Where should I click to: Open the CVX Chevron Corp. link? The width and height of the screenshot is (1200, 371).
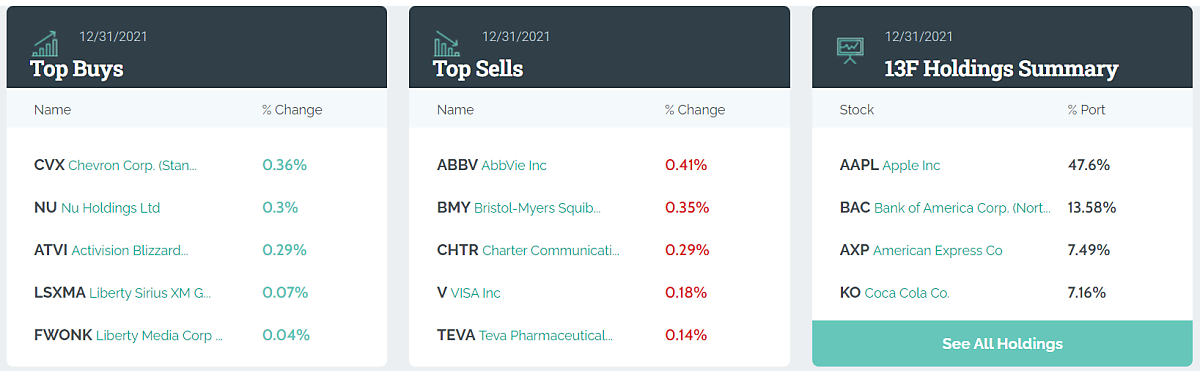115,165
